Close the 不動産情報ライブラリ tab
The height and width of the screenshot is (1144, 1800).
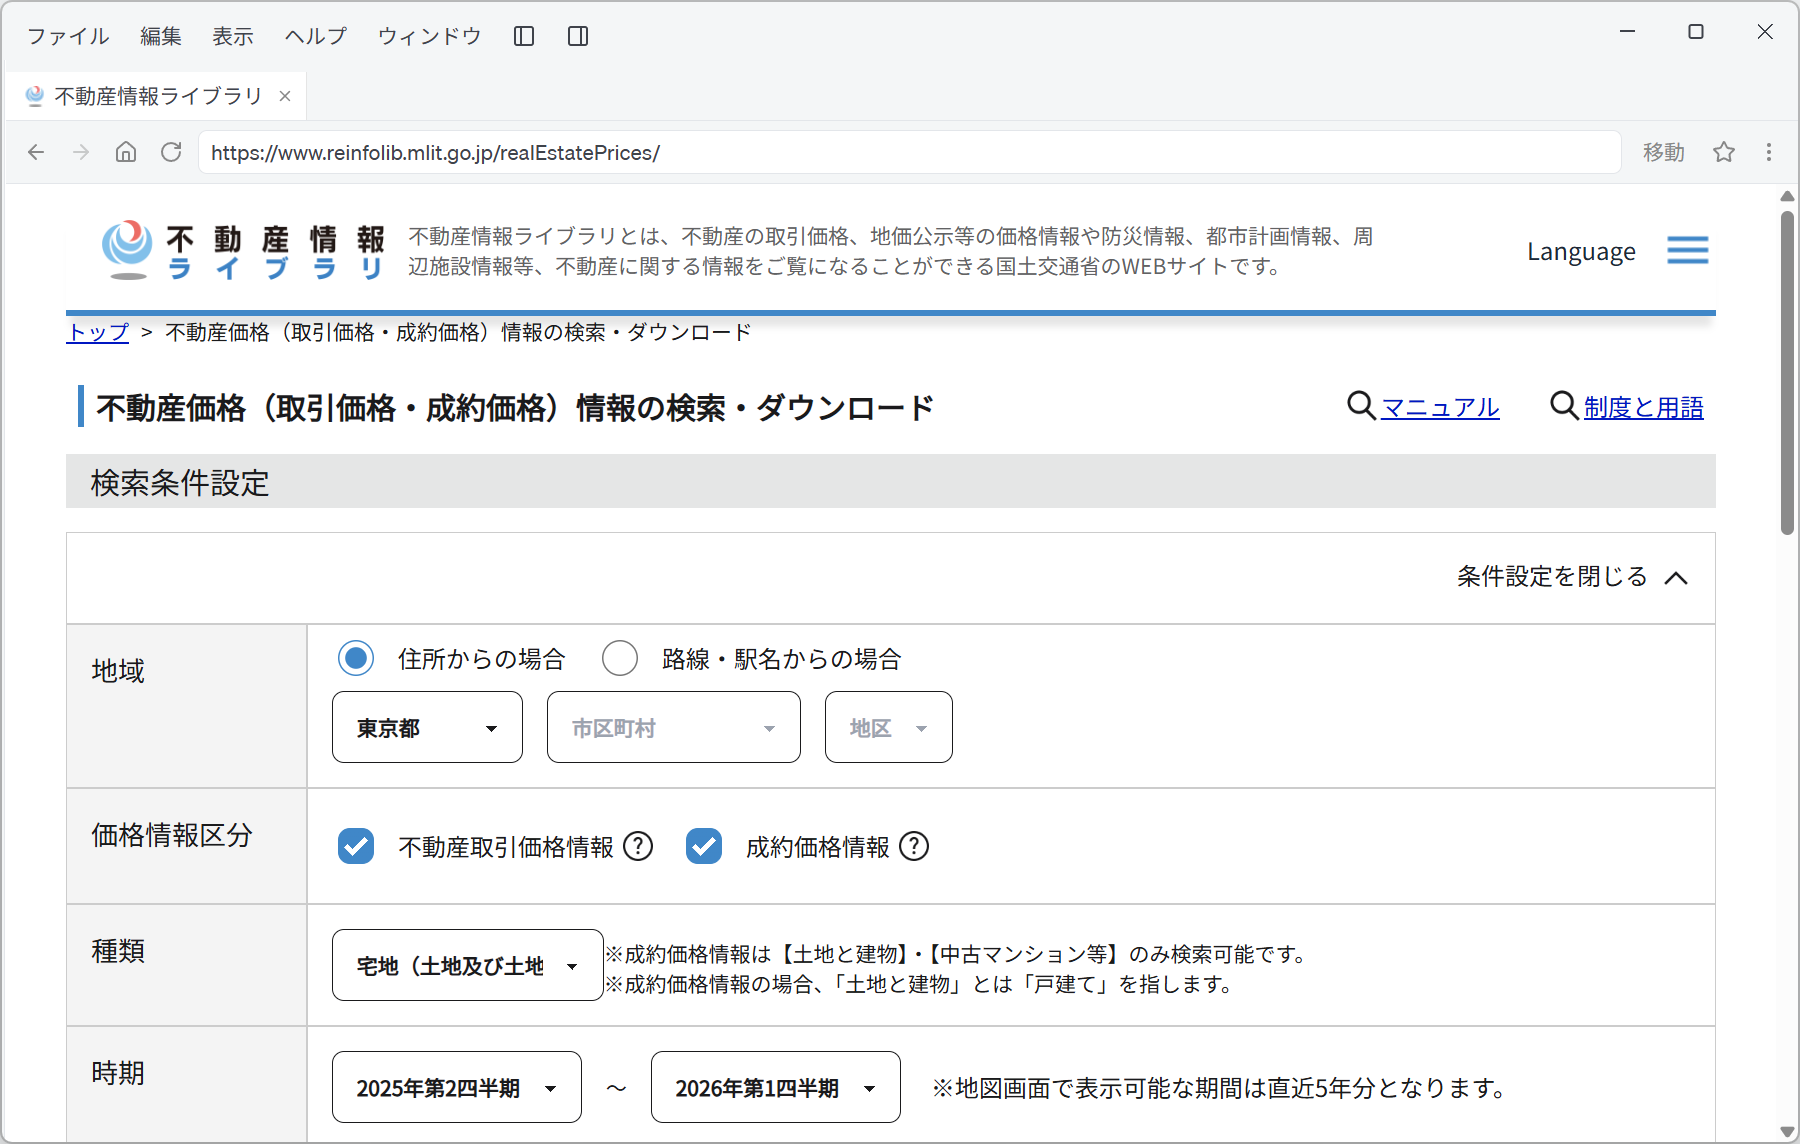[285, 96]
